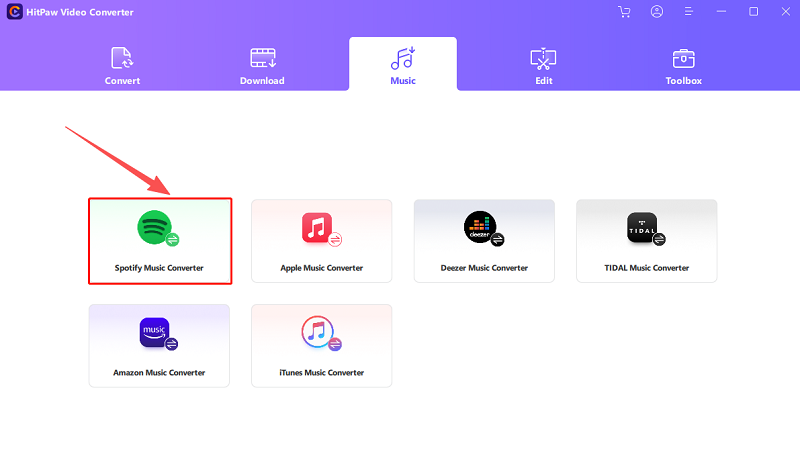This screenshot has width=800, height=460.
Task: Open the Spotify Music Converter card
Action: pos(160,241)
